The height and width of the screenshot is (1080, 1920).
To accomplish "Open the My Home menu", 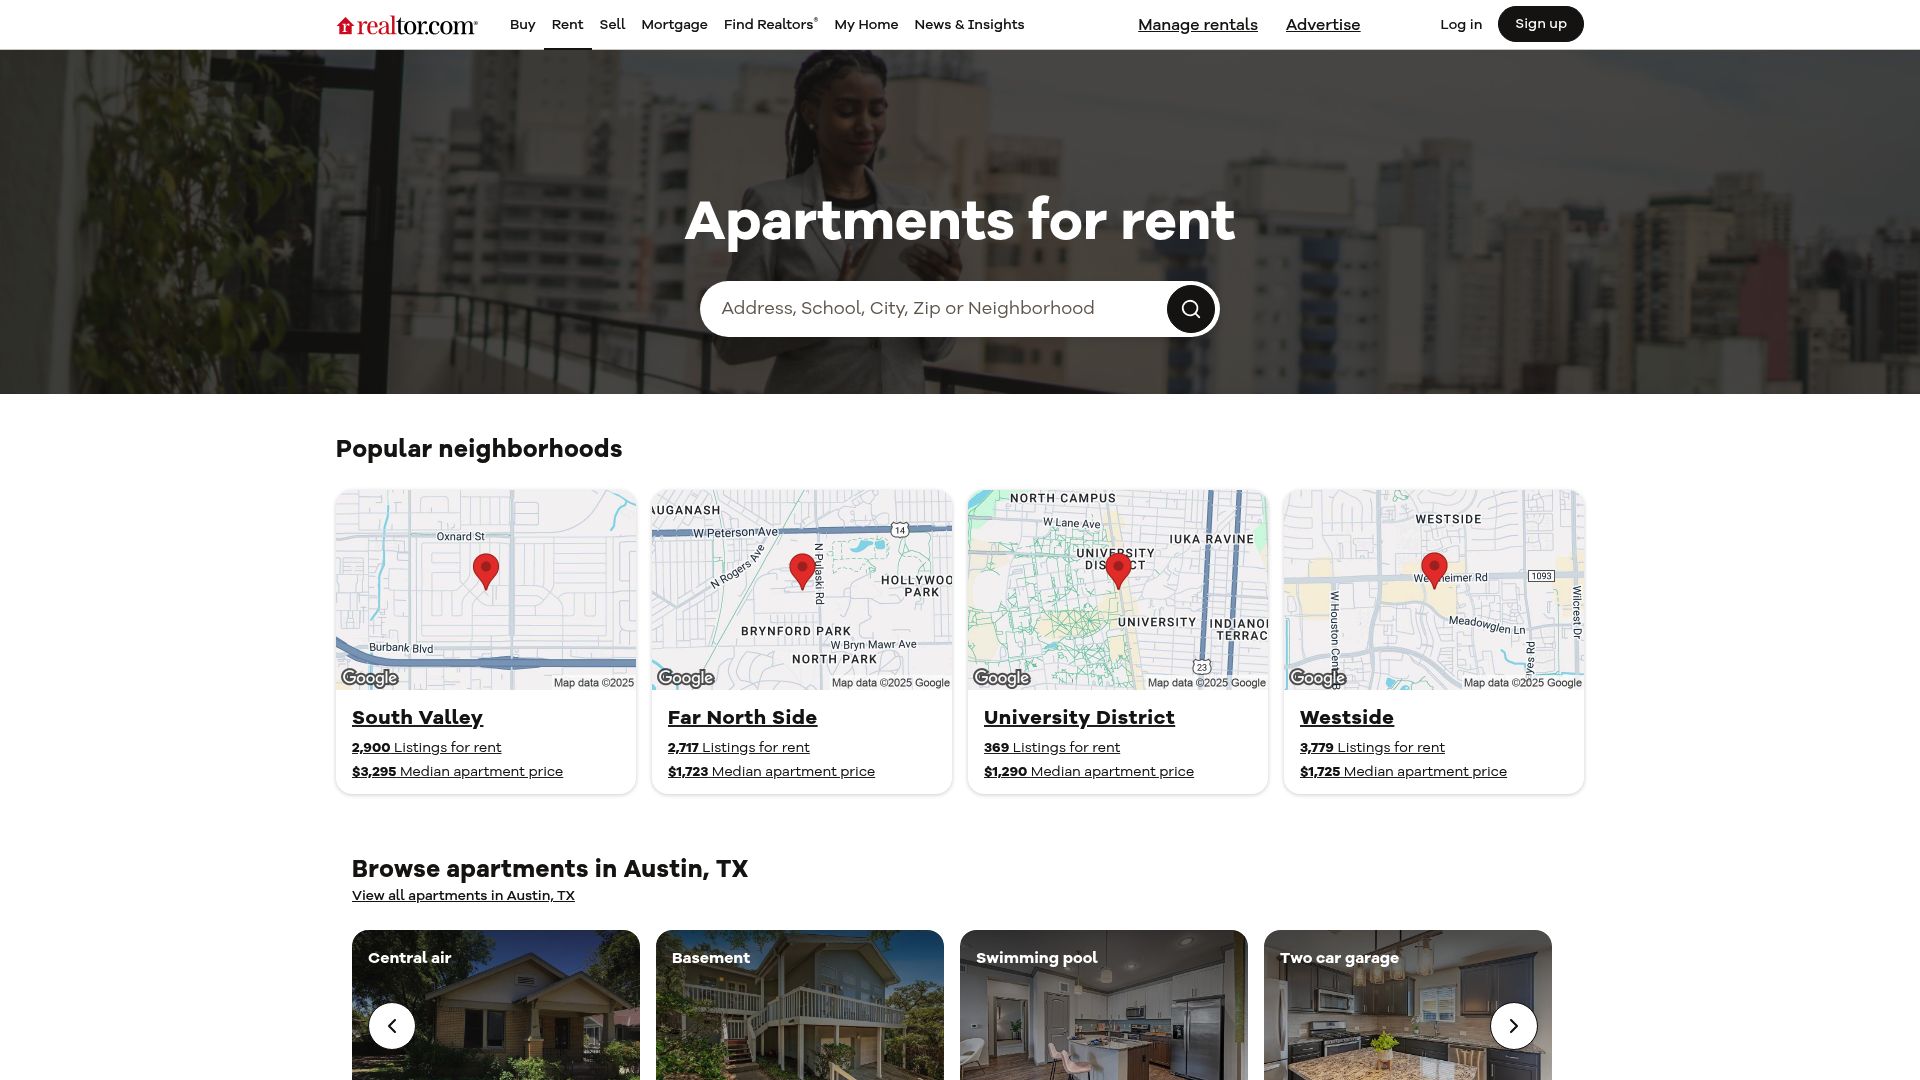I will tap(866, 25).
